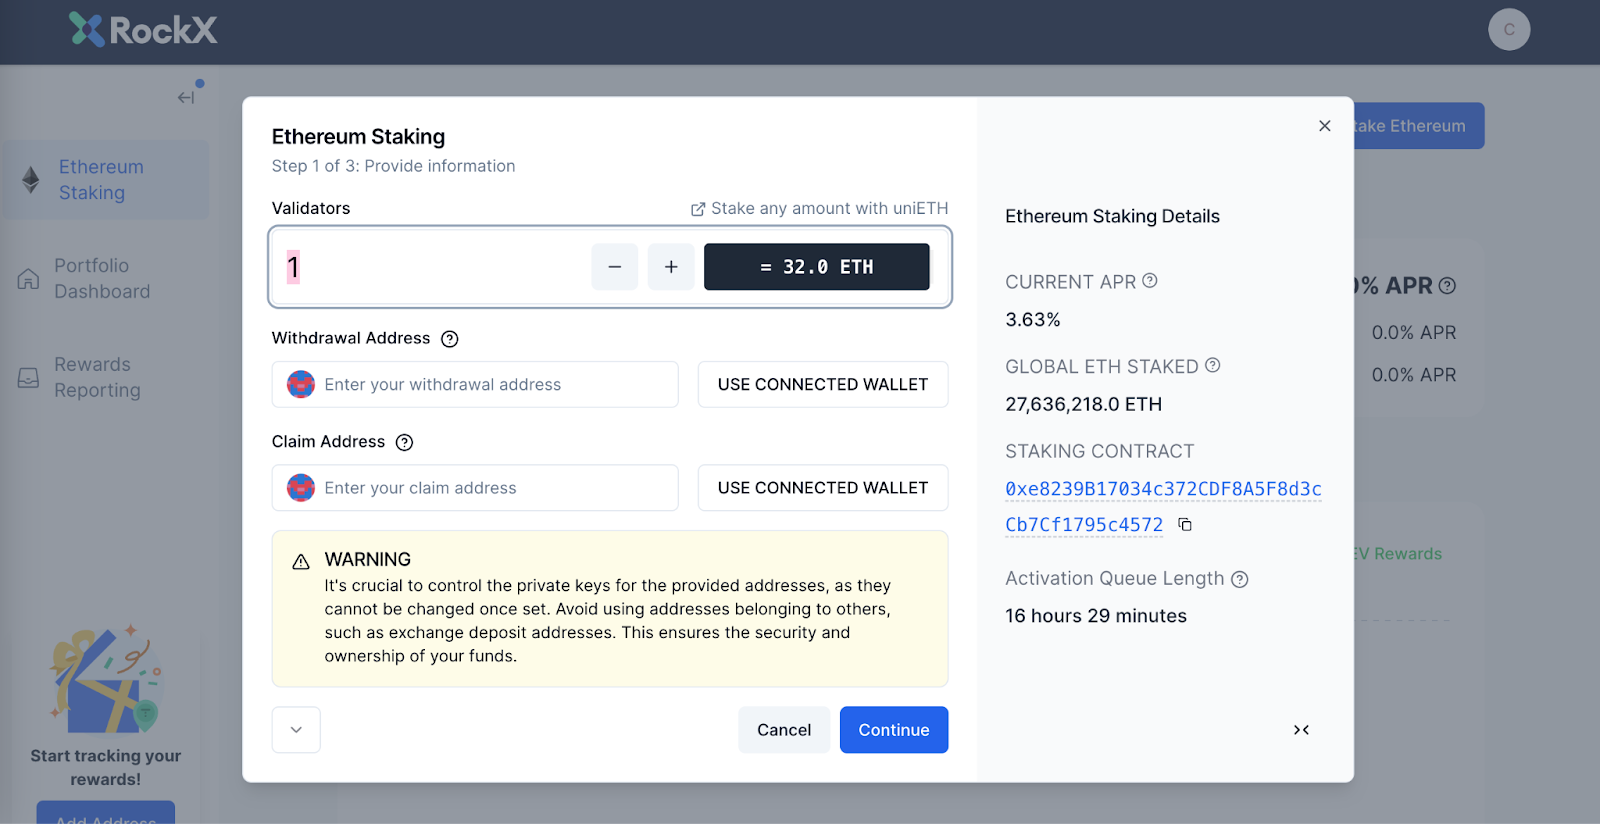1600x824 pixels.
Task: Click the Global ETH Staked info icon
Action: [x=1212, y=366]
